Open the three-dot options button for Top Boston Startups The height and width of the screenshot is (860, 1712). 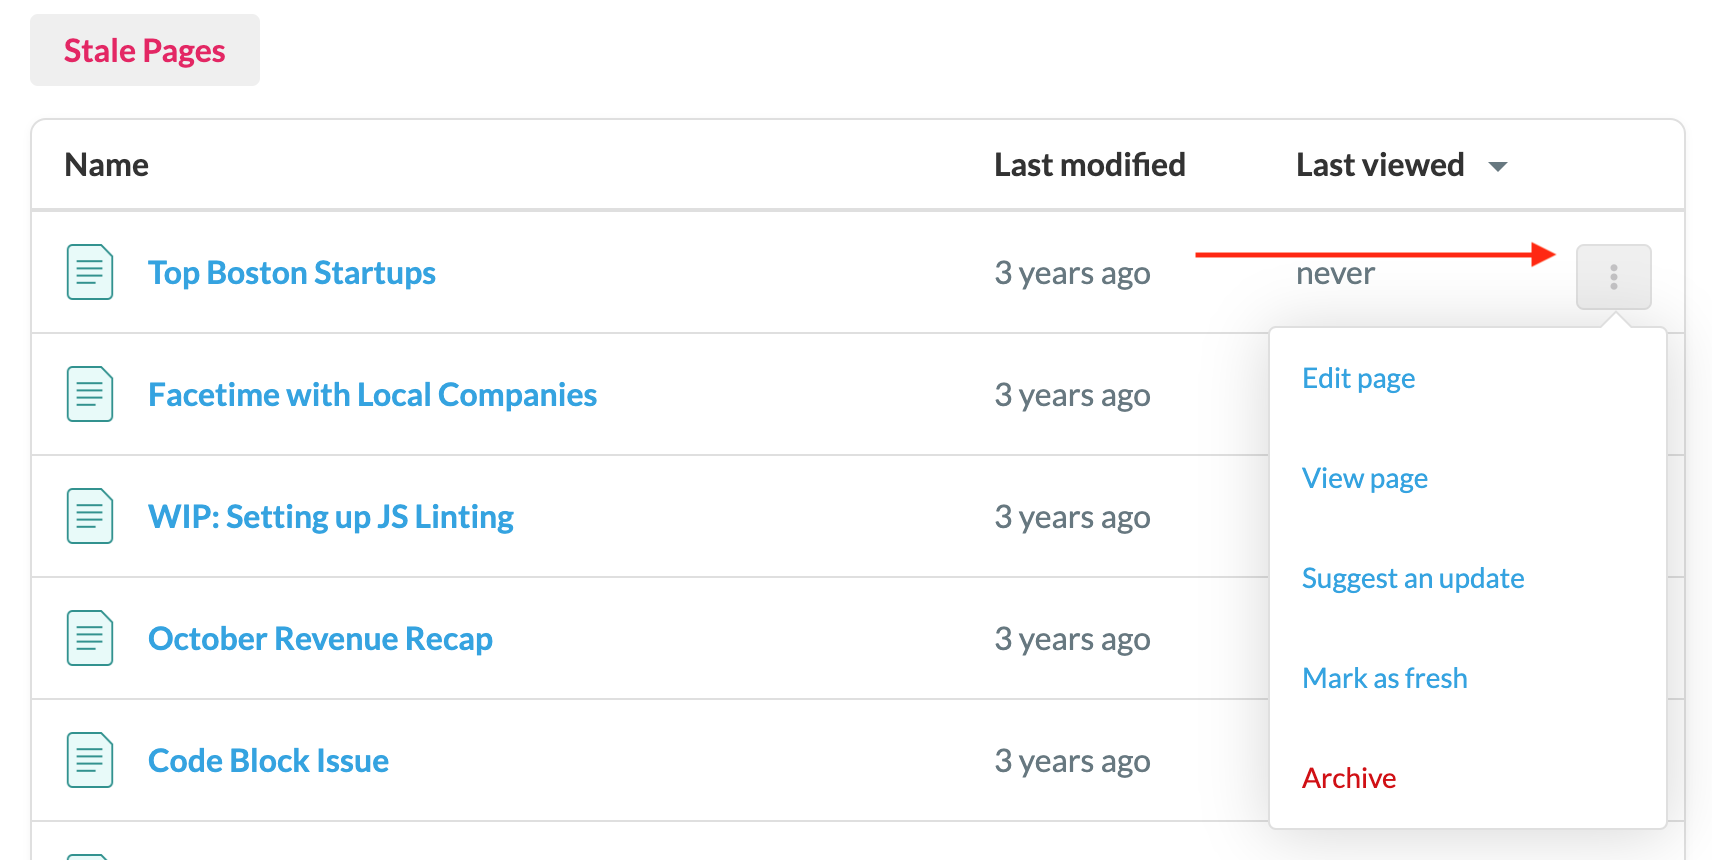pyautogui.click(x=1613, y=277)
